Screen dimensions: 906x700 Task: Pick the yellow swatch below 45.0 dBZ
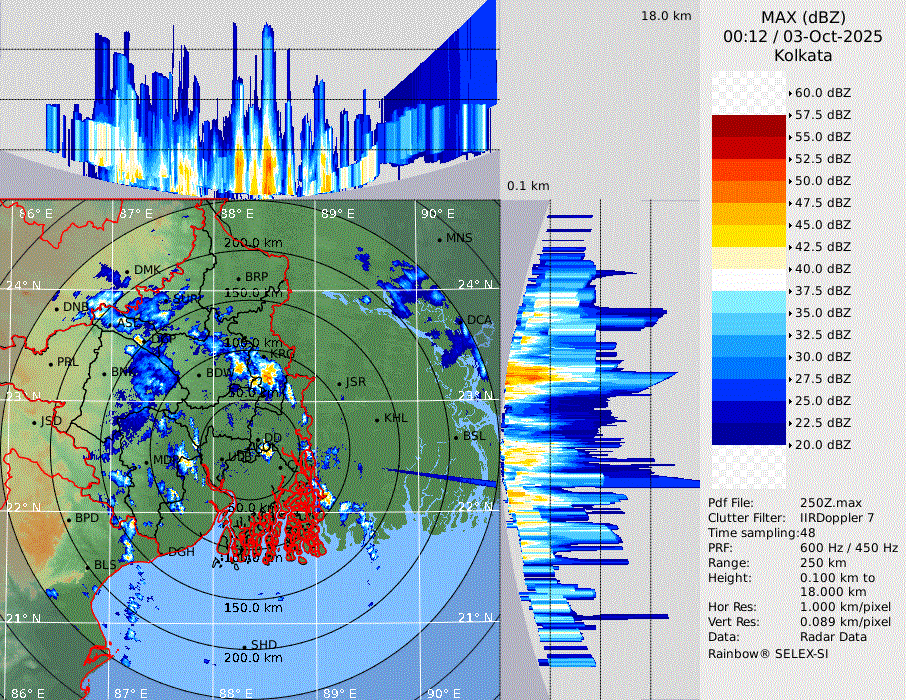click(x=749, y=235)
